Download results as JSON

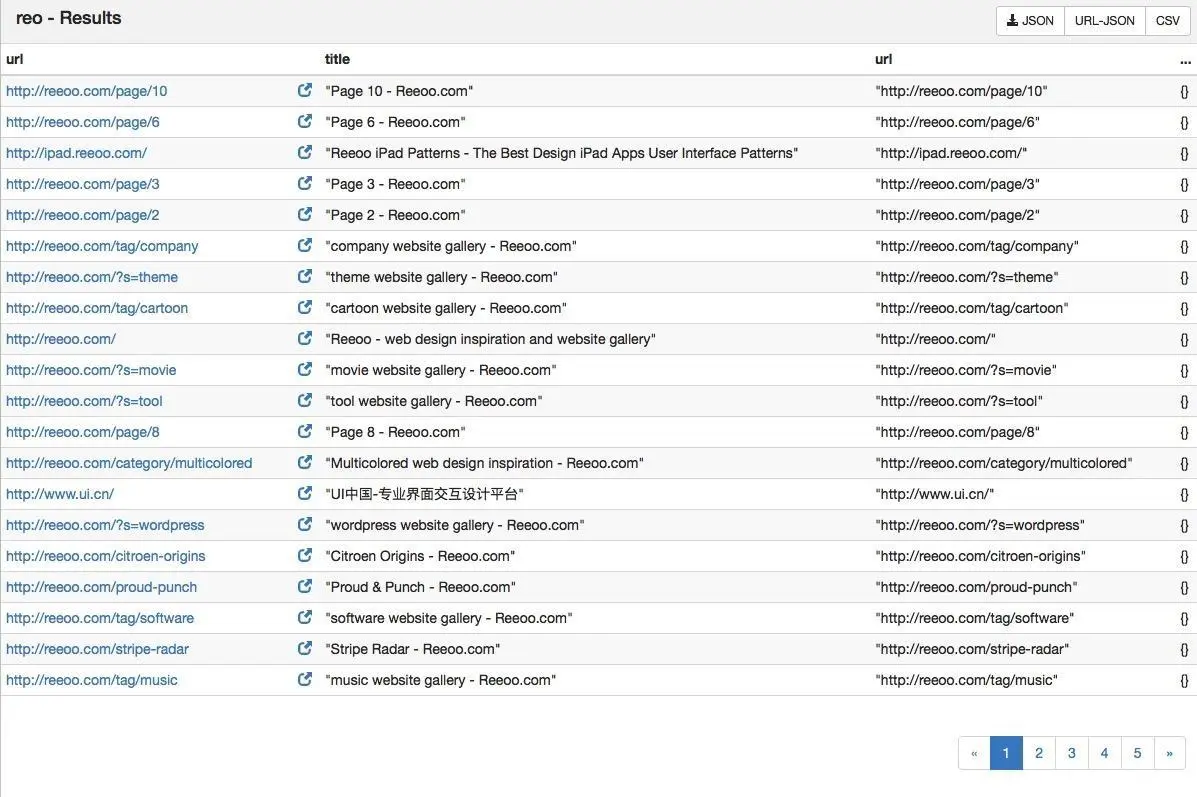1030,21
